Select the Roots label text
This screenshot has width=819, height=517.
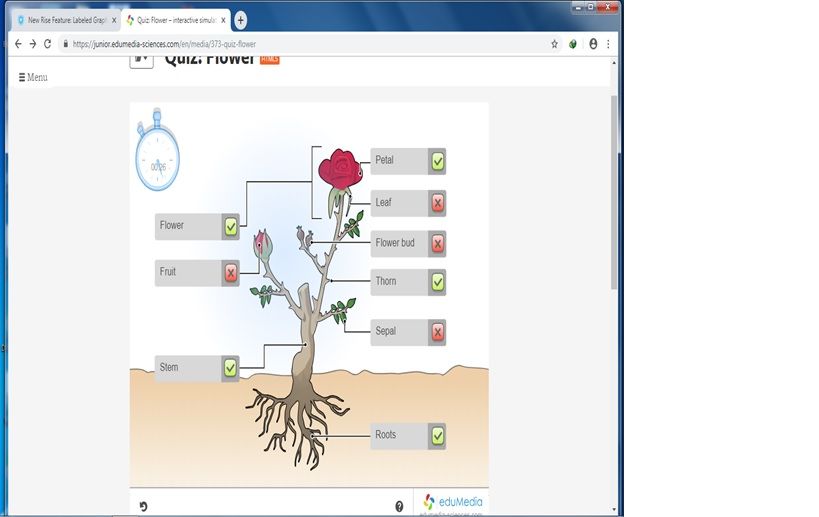tap(385, 434)
